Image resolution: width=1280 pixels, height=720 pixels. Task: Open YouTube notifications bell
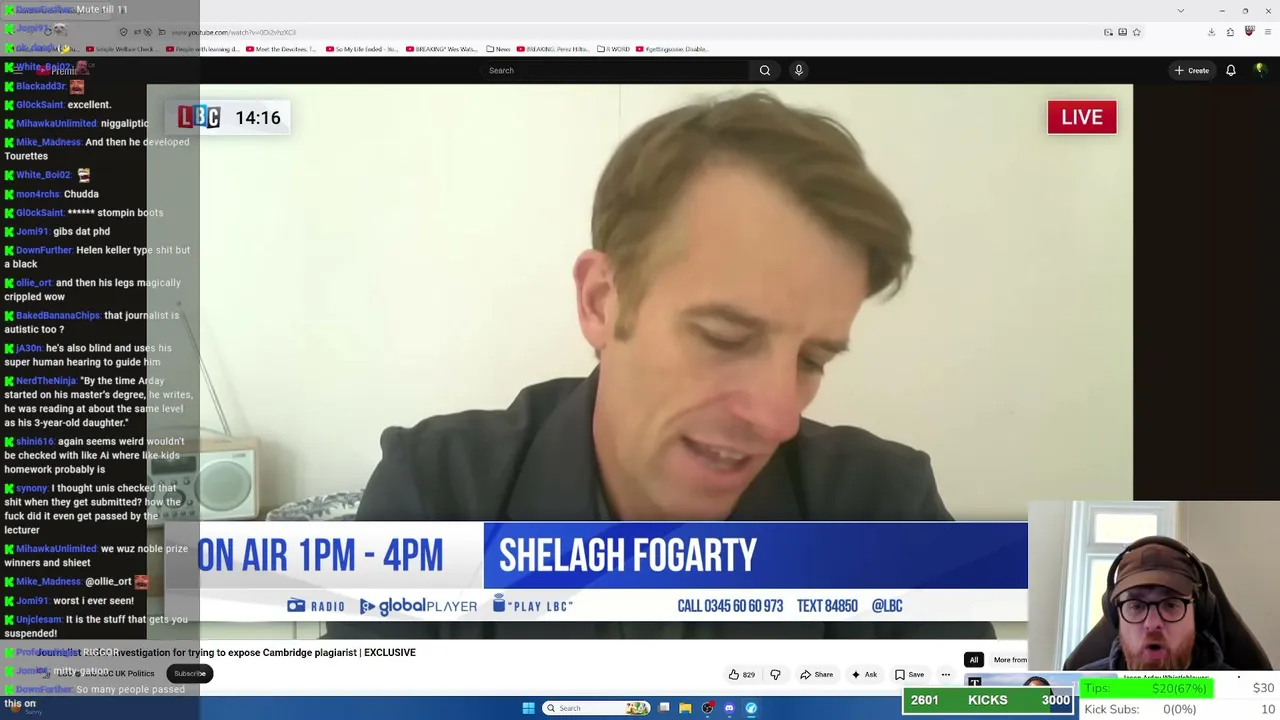[x=1231, y=70]
